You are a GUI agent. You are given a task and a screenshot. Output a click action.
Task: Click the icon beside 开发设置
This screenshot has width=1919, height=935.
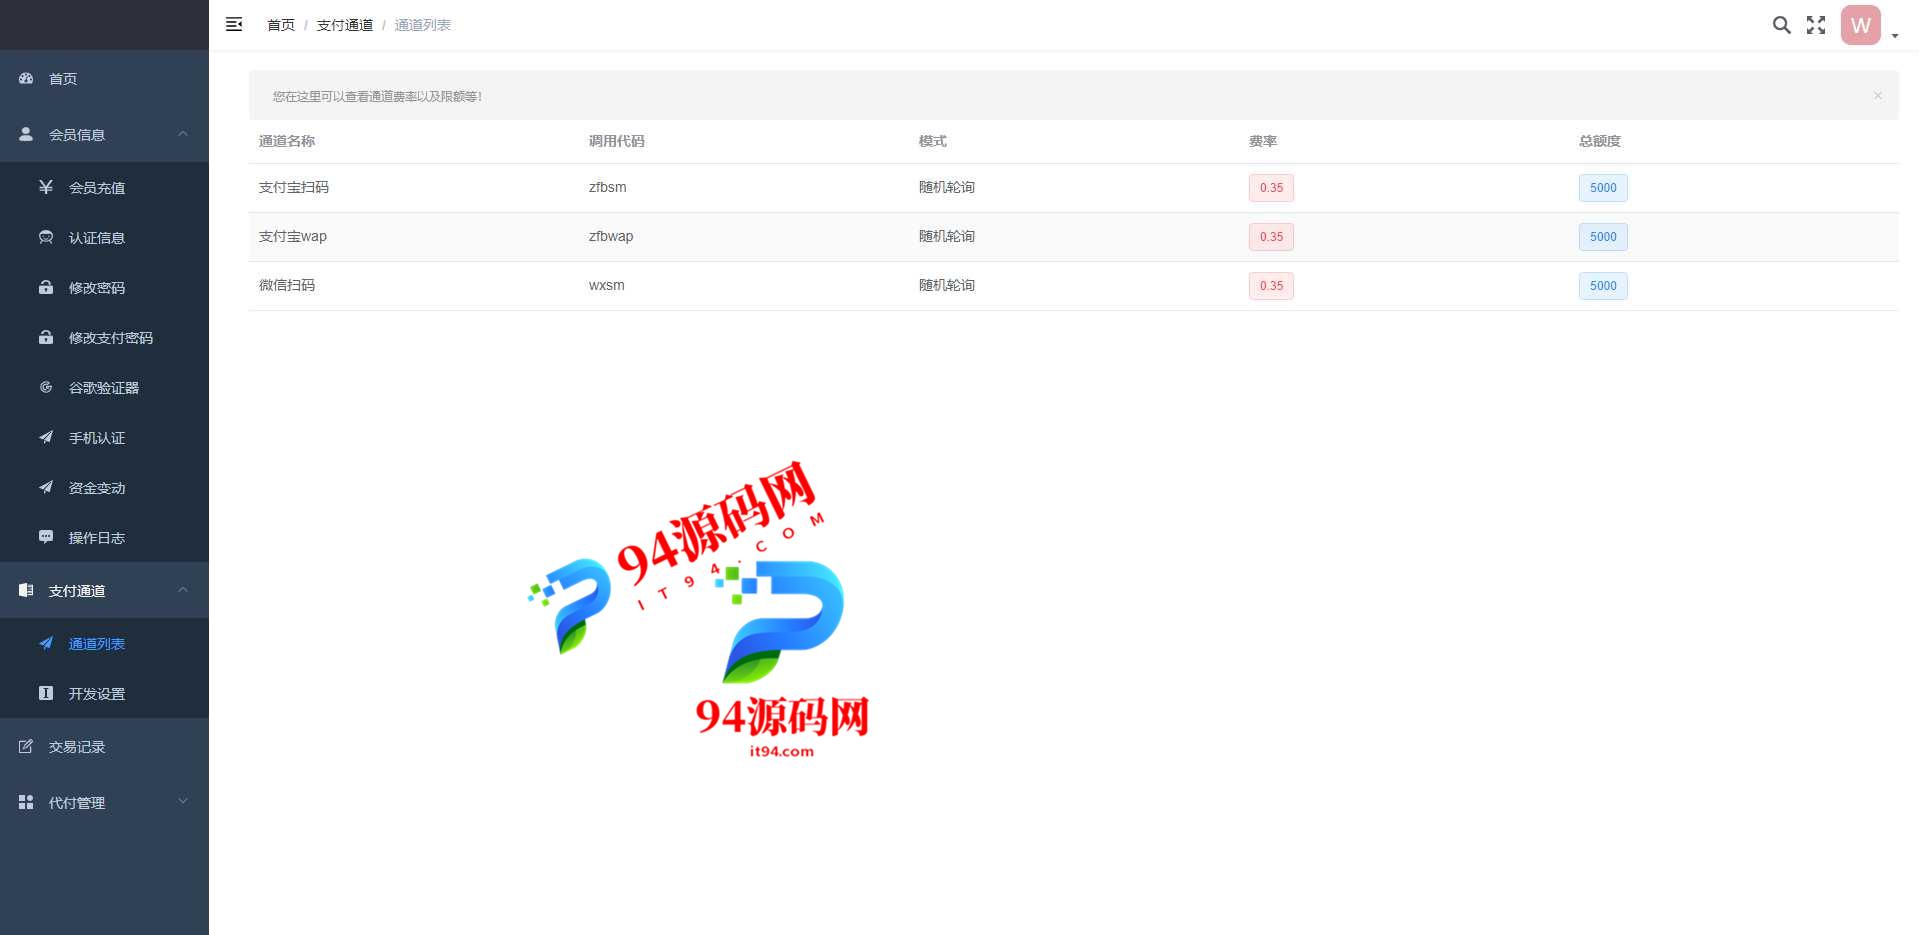pos(46,693)
